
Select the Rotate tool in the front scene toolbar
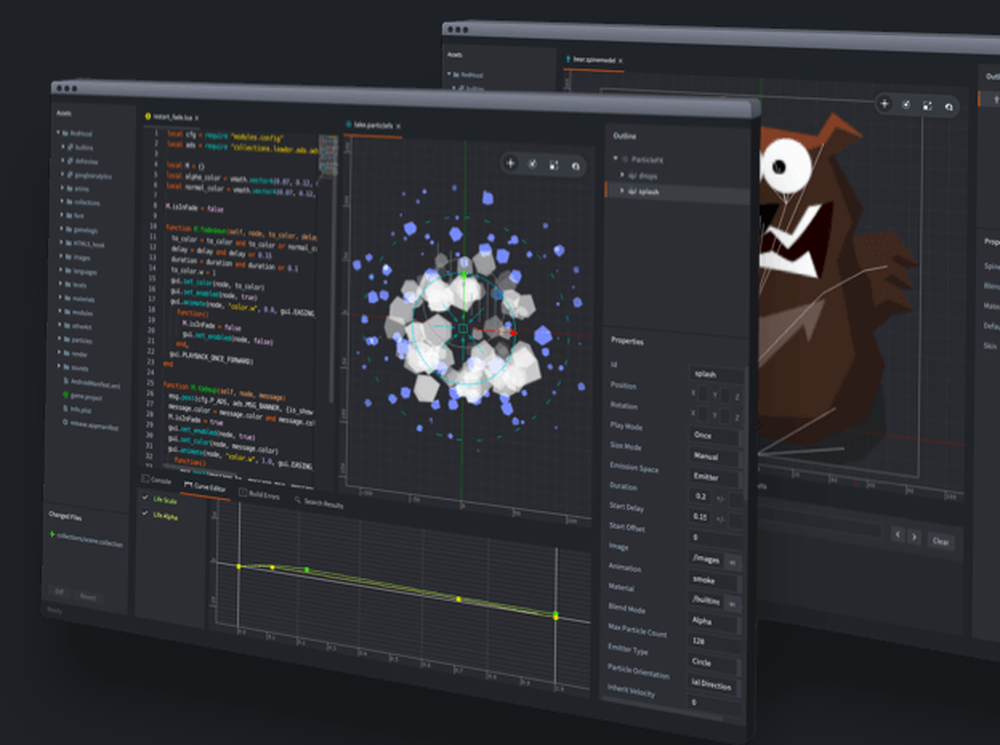coord(532,164)
